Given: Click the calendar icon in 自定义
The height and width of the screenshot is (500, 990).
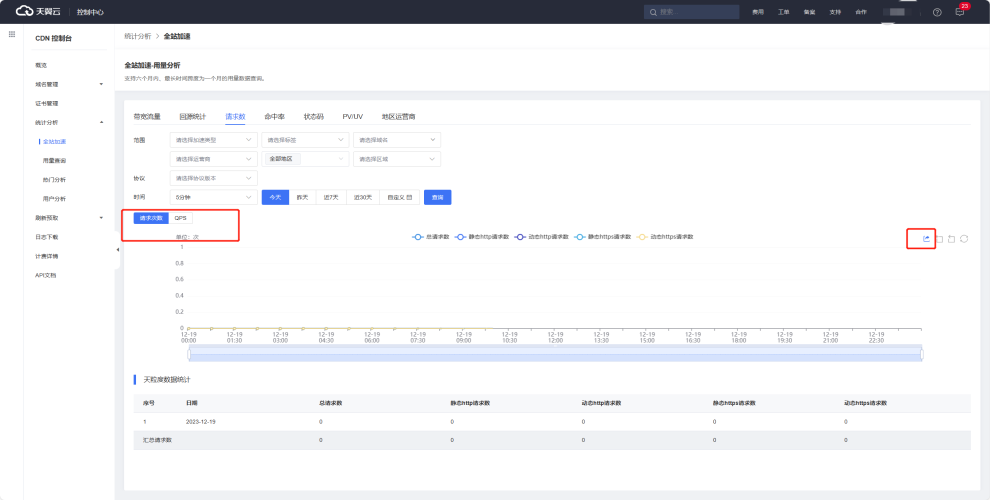Looking at the screenshot, I should click(x=410, y=198).
